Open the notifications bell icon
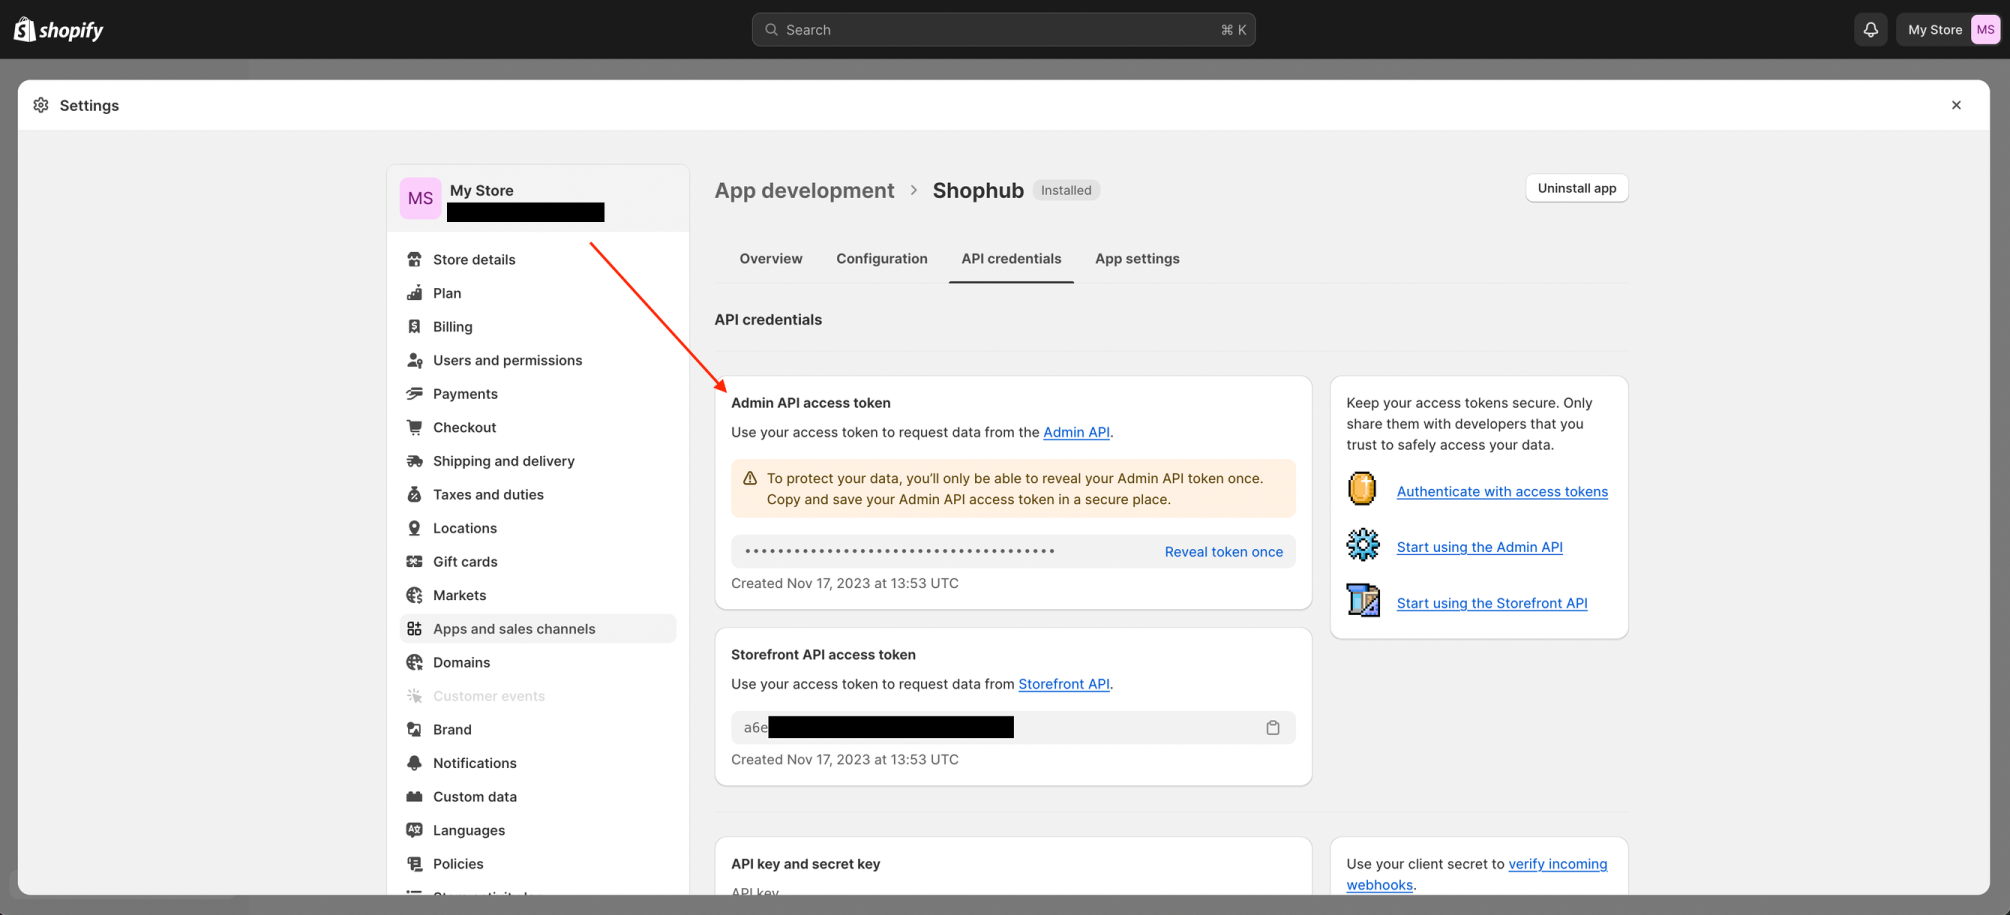Image resolution: width=2010 pixels, height=915 pixels. tap(1870, 29)
